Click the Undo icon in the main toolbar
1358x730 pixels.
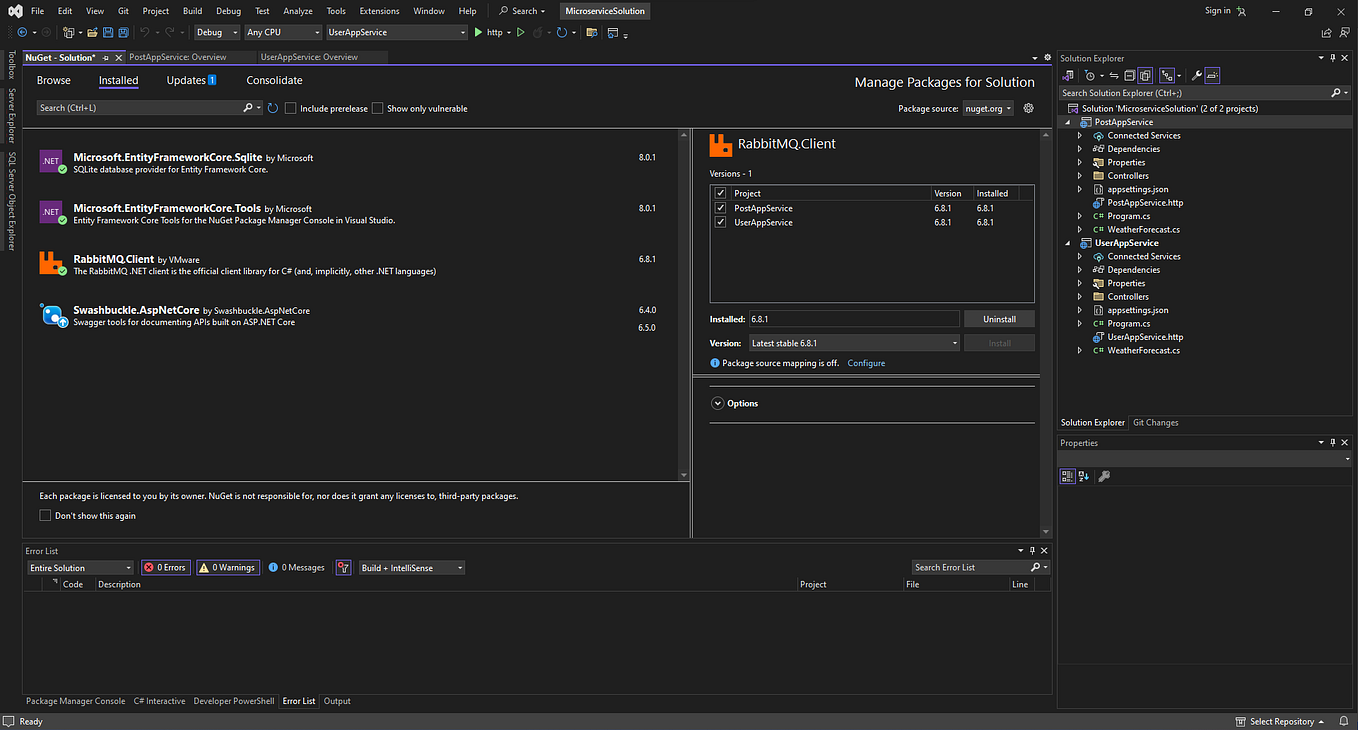(x=145, y=31)
